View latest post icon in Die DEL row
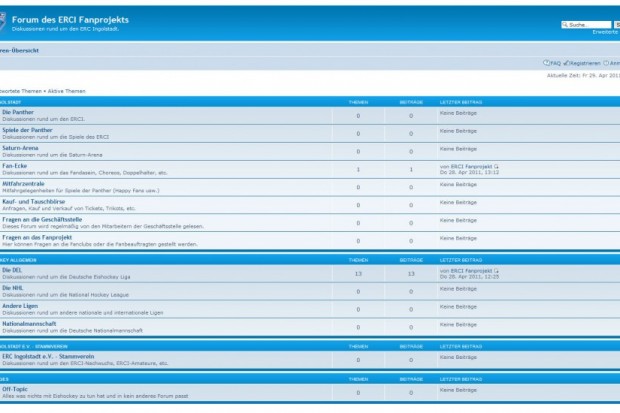The width and height of the screenshot is (620, 413). point(496,271)
